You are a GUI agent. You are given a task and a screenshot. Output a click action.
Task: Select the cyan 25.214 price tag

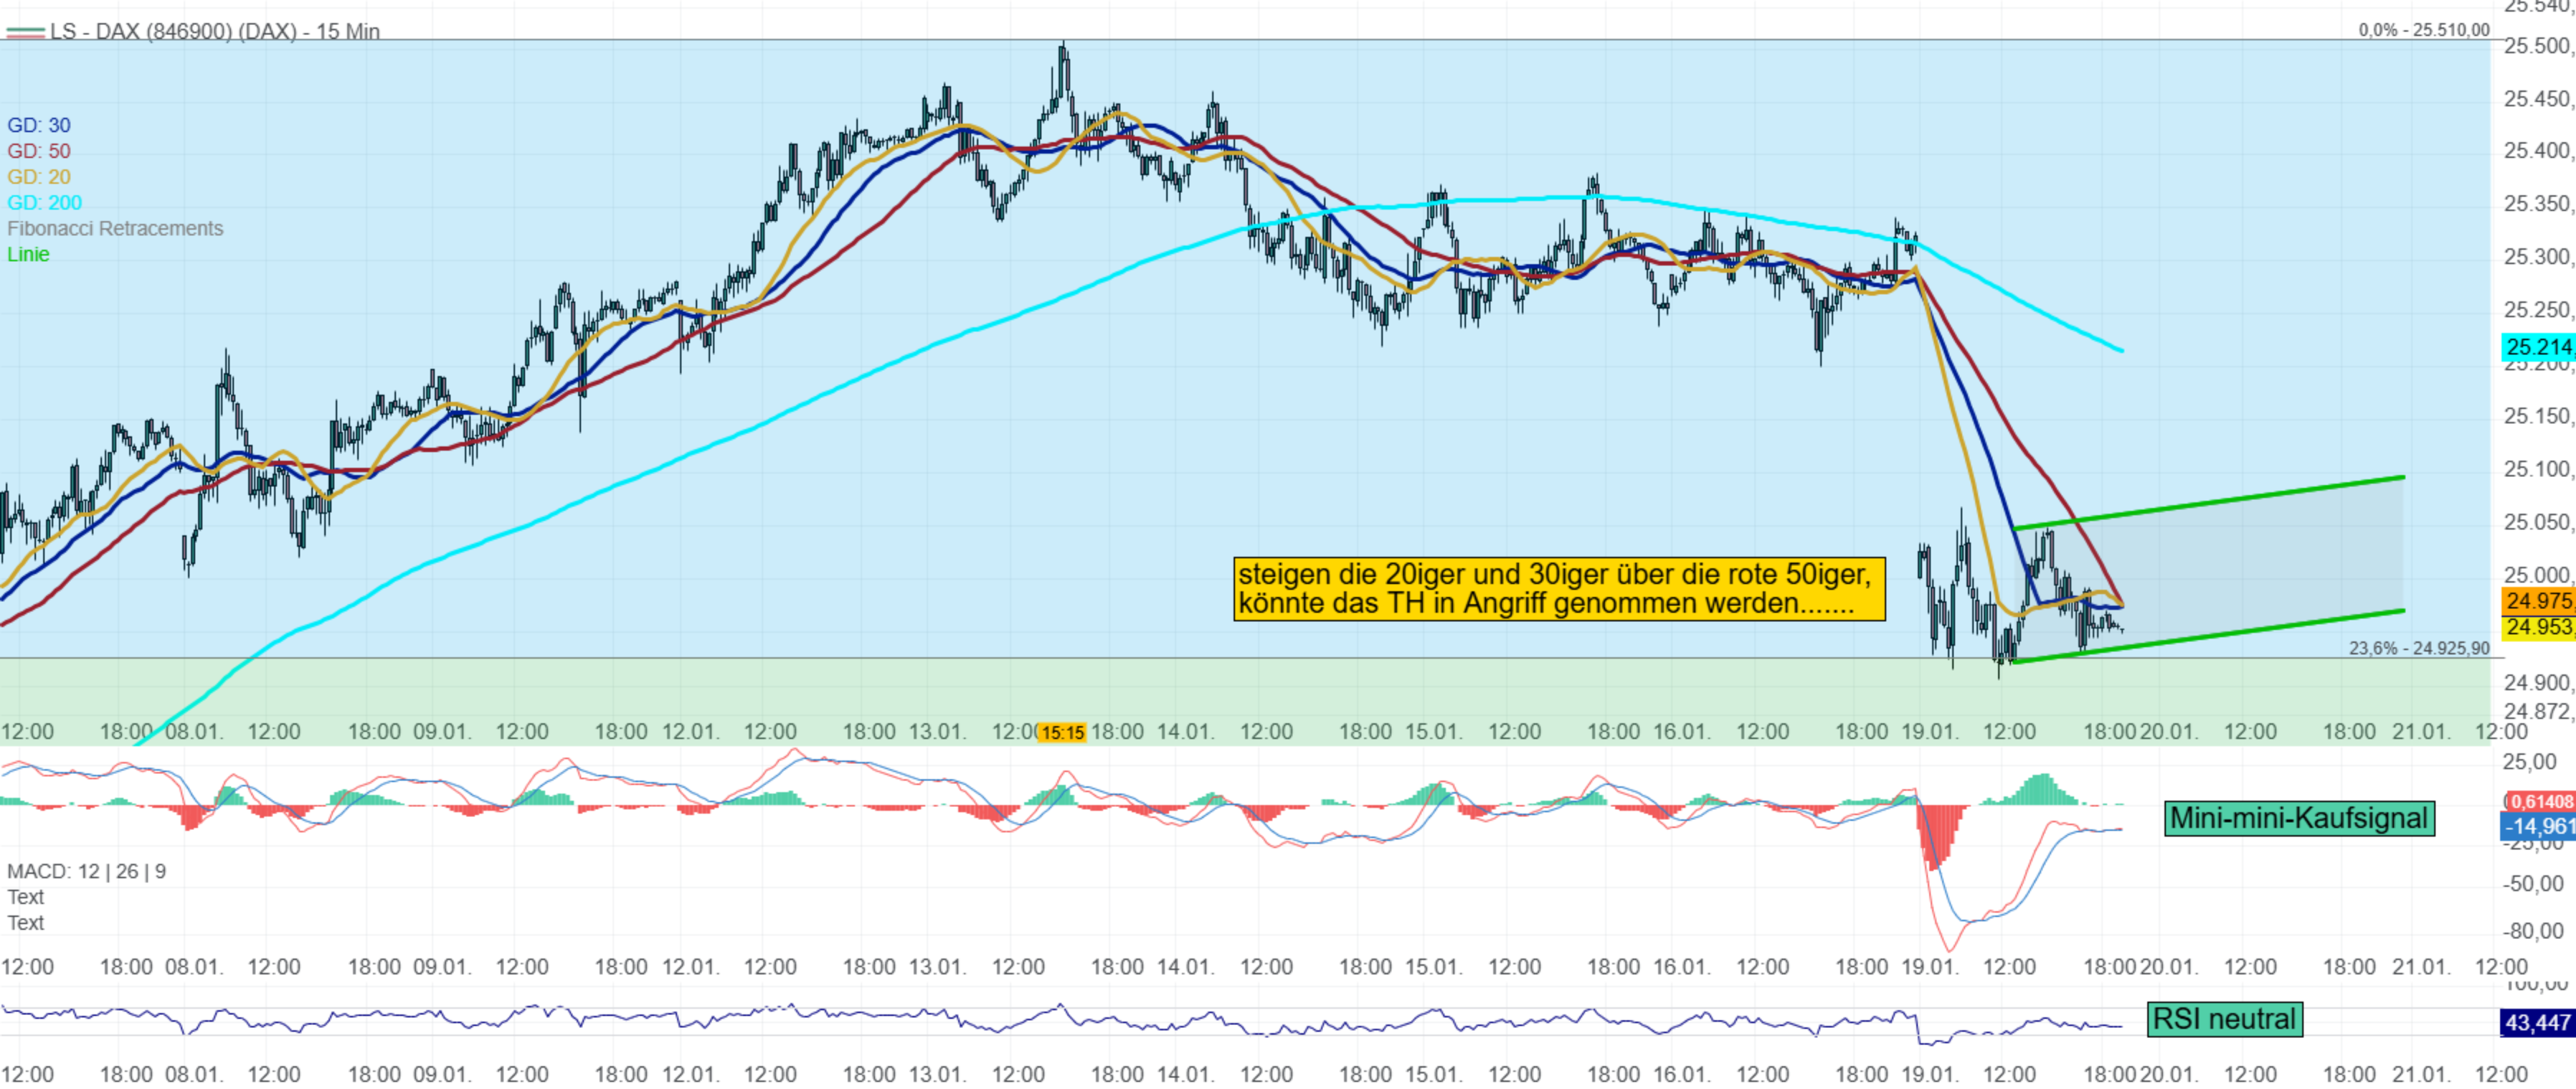(2538, 347)
